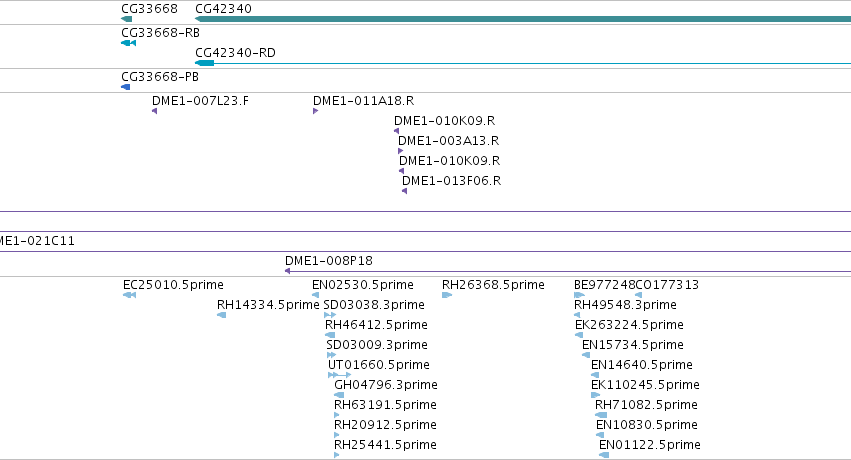Image resolution: width=851 pixels, height=460 pixels.
Task: Select the CG42340 gene label
Action: click(223, 9)
